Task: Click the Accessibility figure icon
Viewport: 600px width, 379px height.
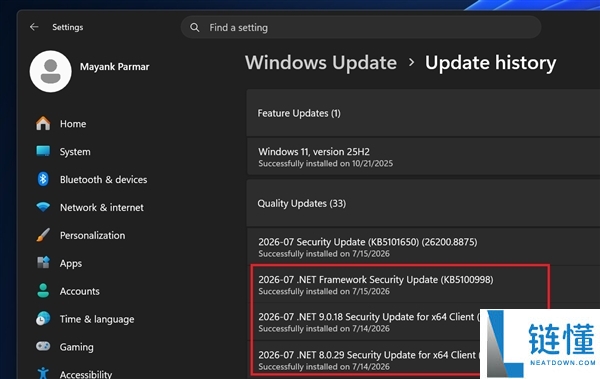Action: 43,373
